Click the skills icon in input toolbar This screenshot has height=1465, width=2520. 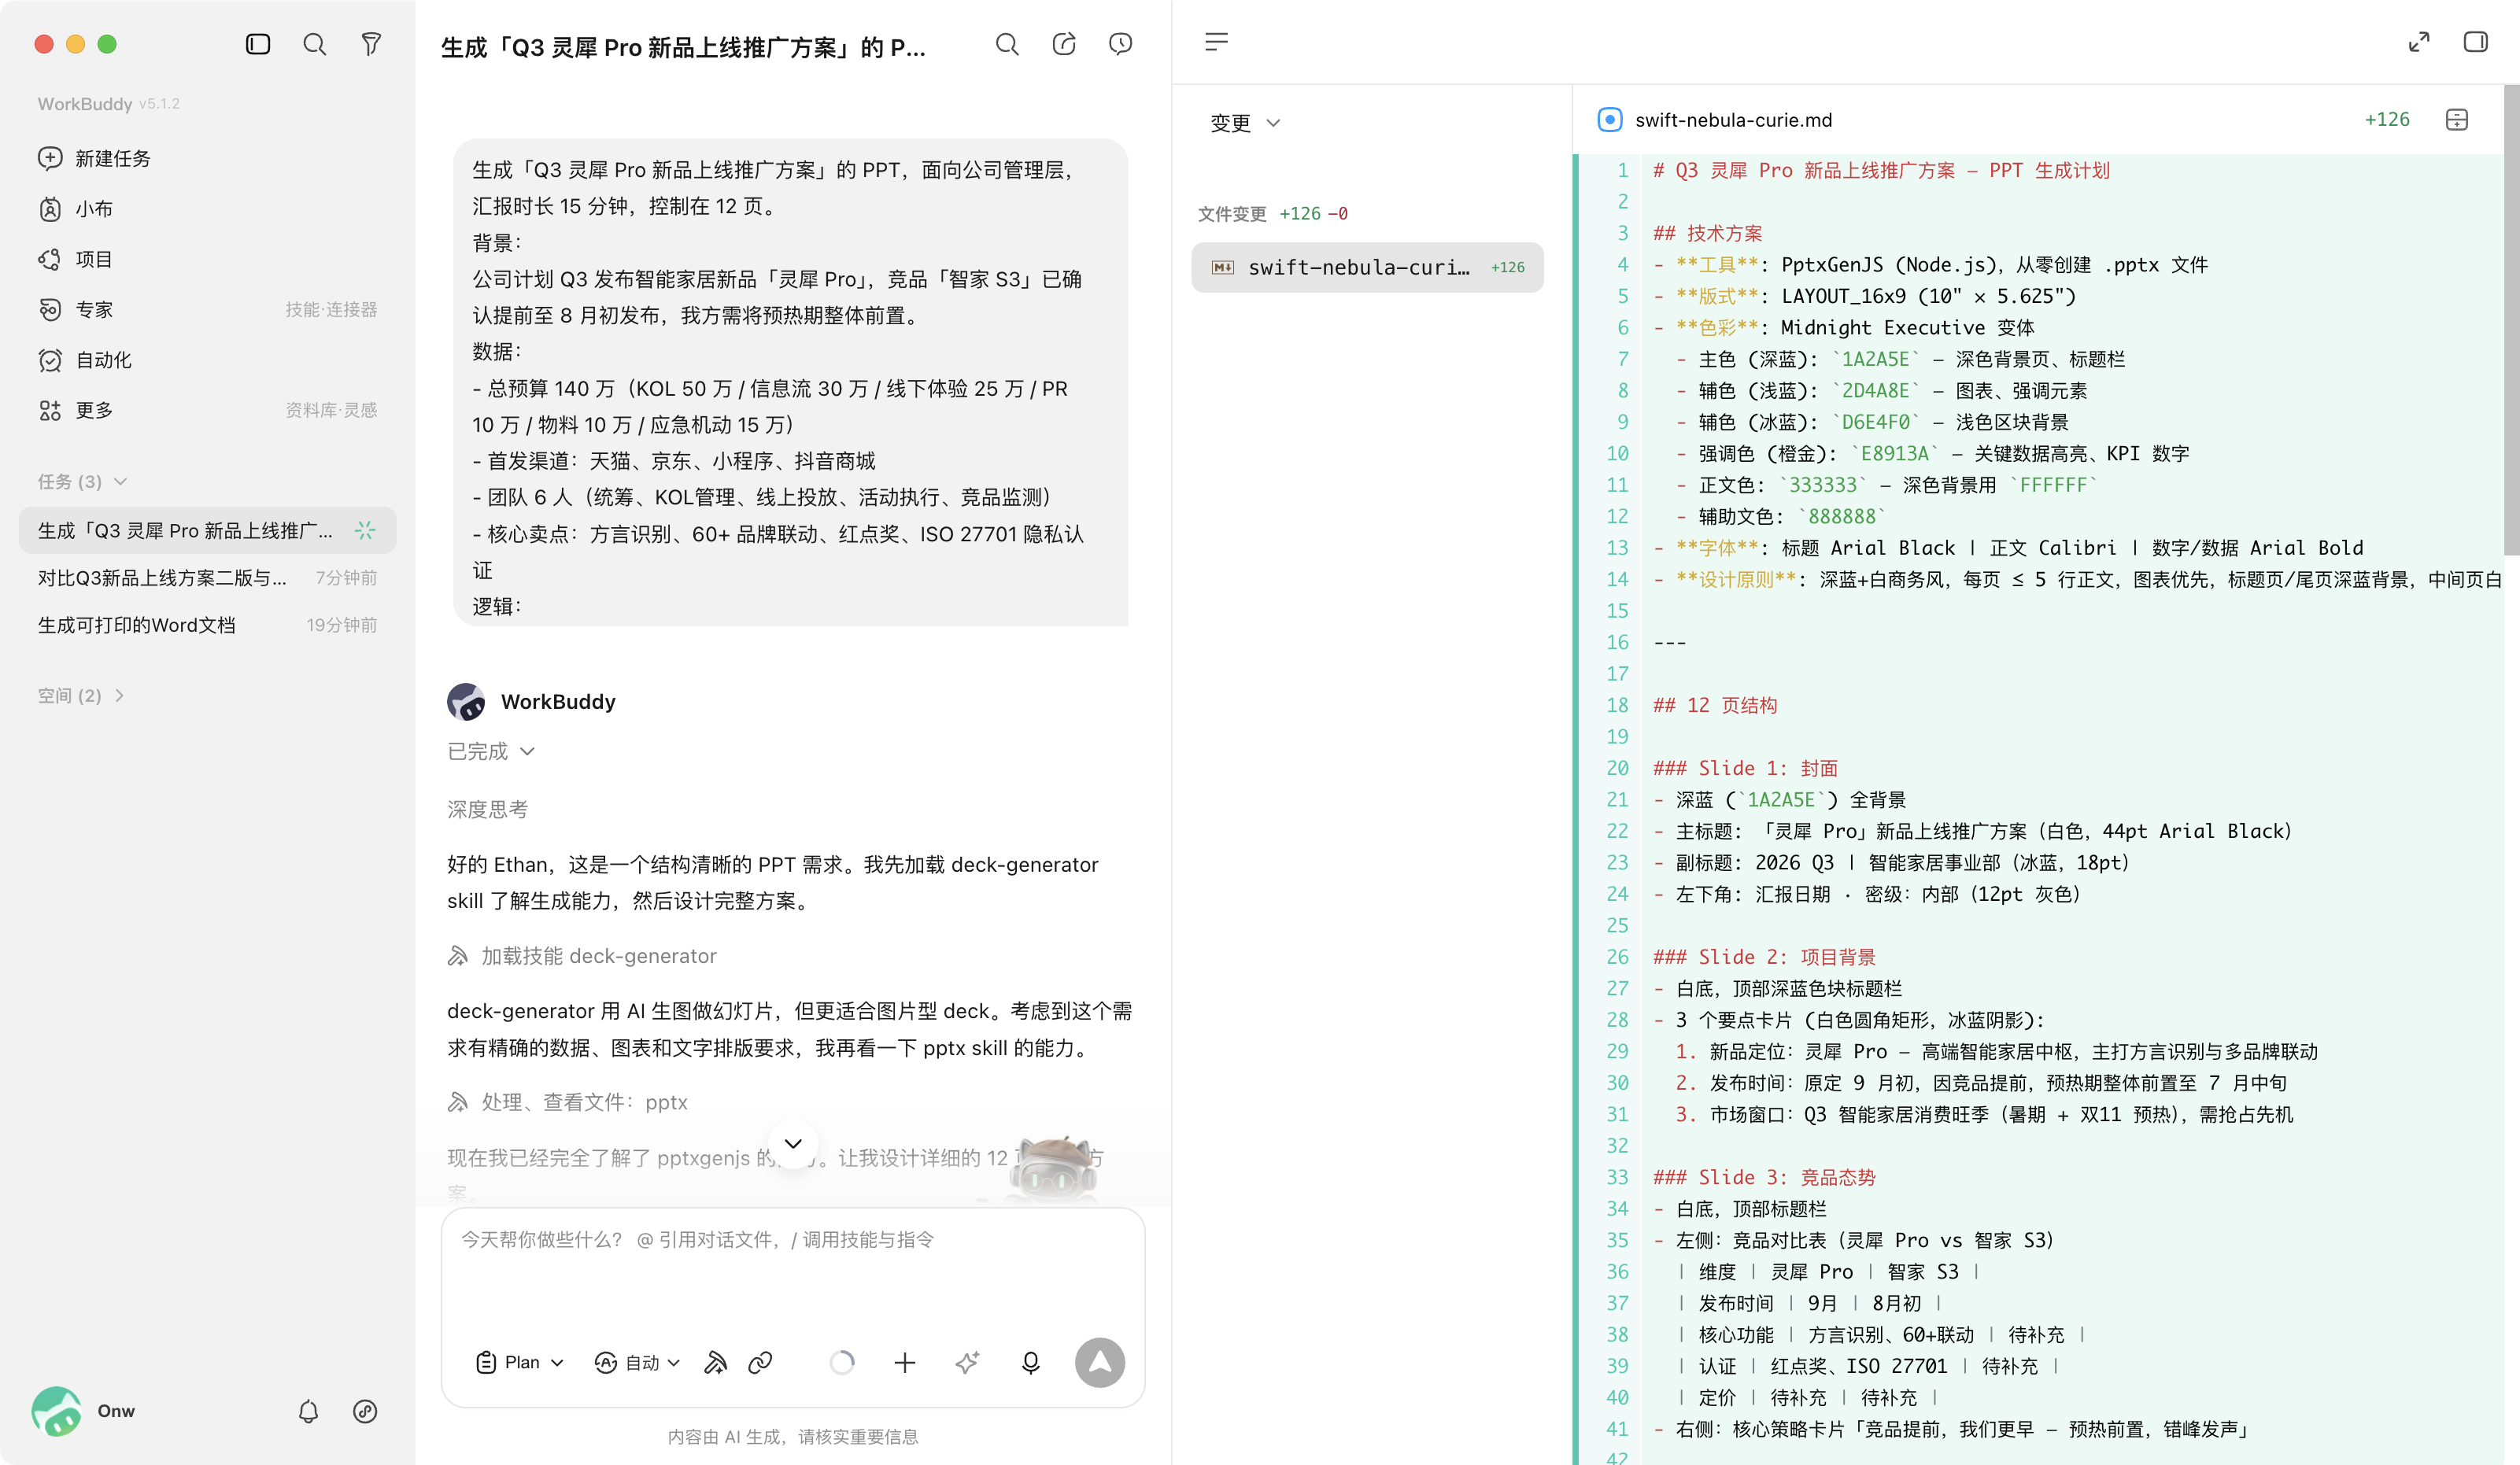715,1362
